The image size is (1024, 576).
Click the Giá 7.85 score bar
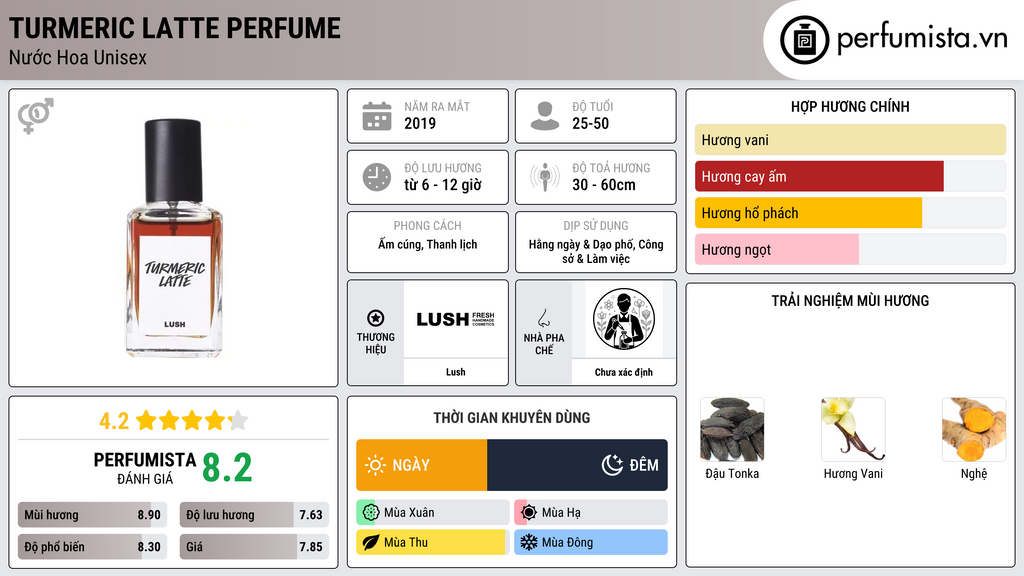tap(254, 547)
